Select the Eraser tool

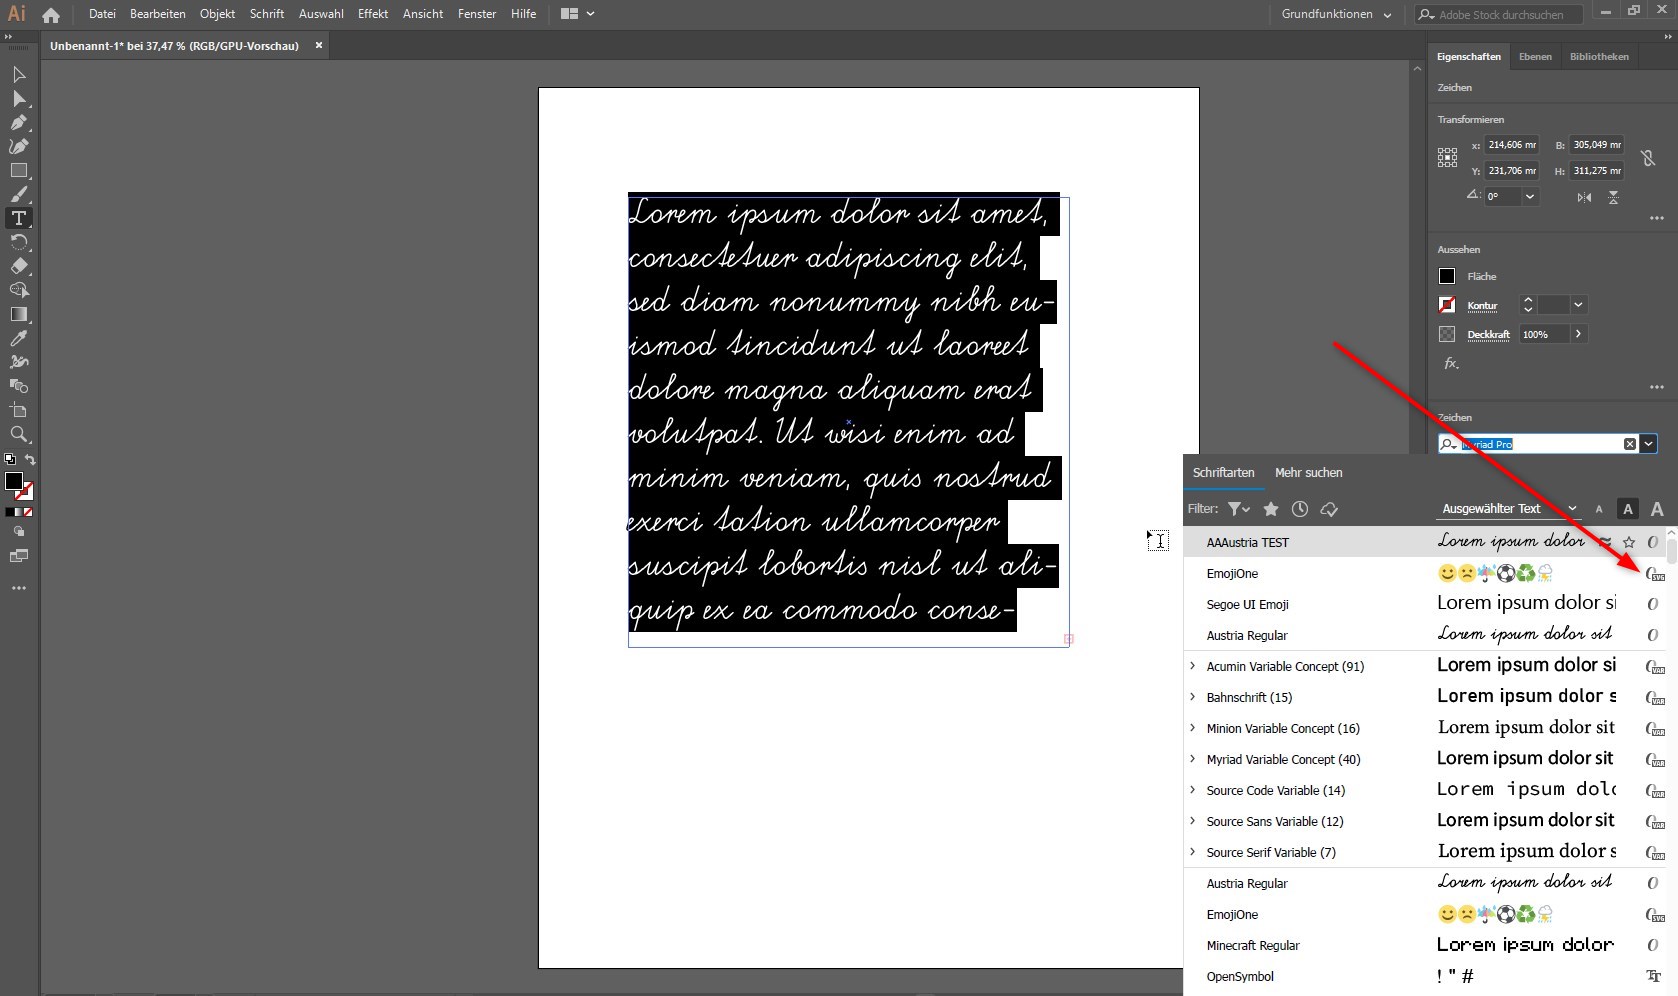click(x=18, y=266)
